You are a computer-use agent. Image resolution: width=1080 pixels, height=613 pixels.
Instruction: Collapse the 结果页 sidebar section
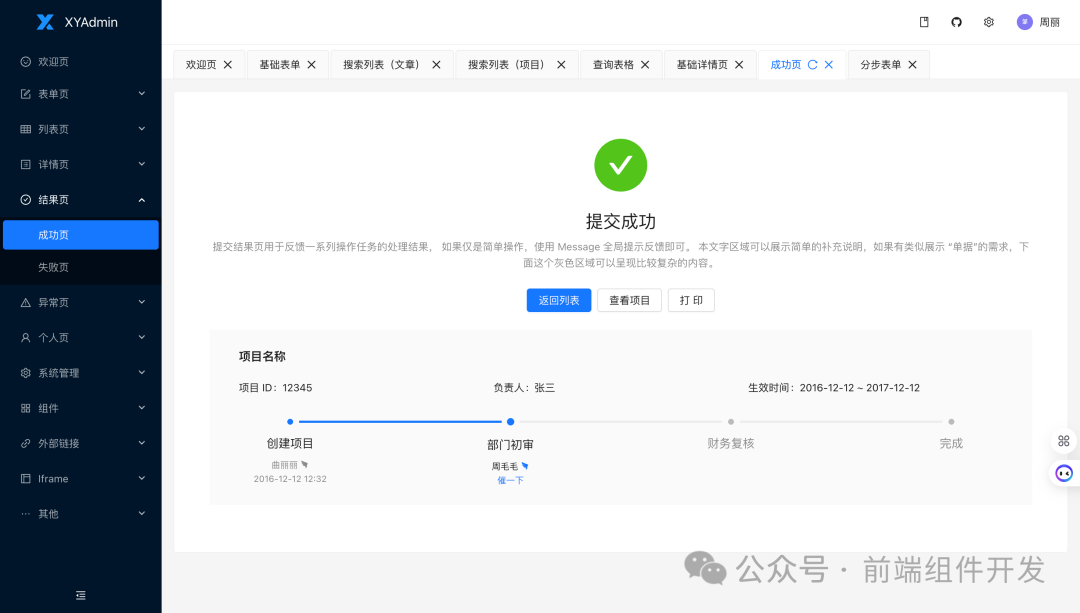80,199
